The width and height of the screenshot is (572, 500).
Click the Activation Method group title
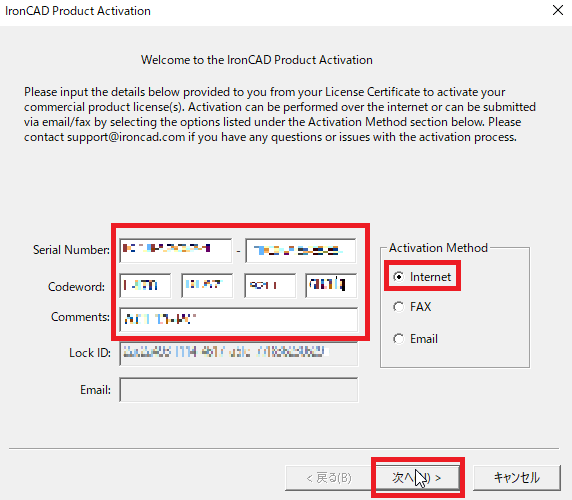(x=438, y=248)
